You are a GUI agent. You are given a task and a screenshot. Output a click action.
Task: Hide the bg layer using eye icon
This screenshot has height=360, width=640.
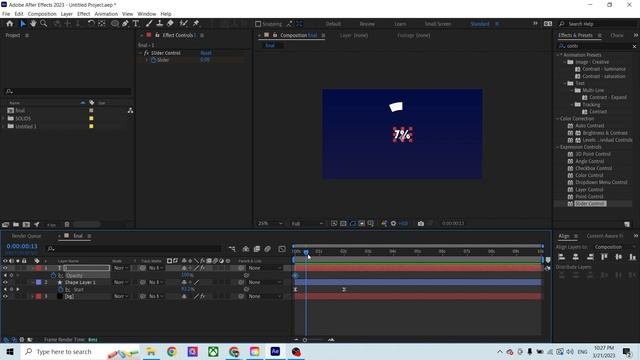5,296
